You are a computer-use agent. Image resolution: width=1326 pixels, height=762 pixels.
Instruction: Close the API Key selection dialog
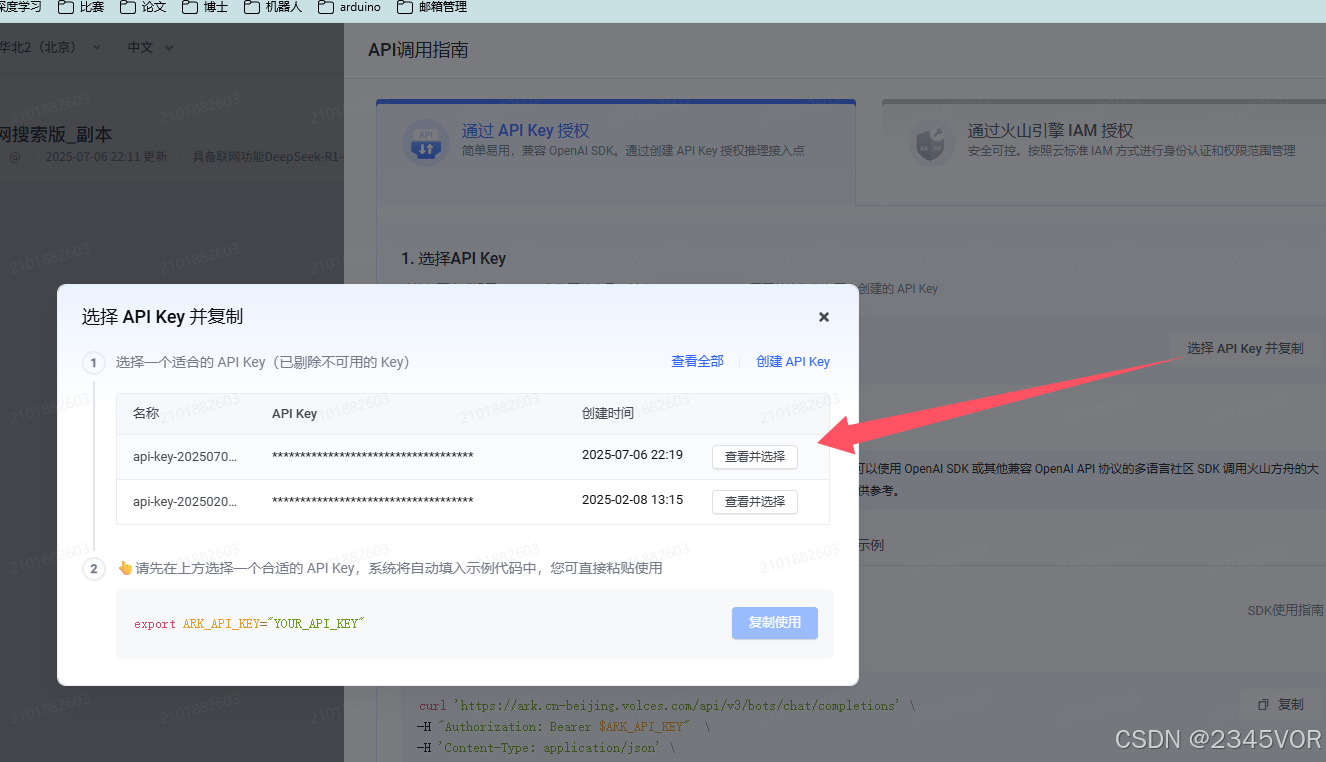click(x=823, y=317)
